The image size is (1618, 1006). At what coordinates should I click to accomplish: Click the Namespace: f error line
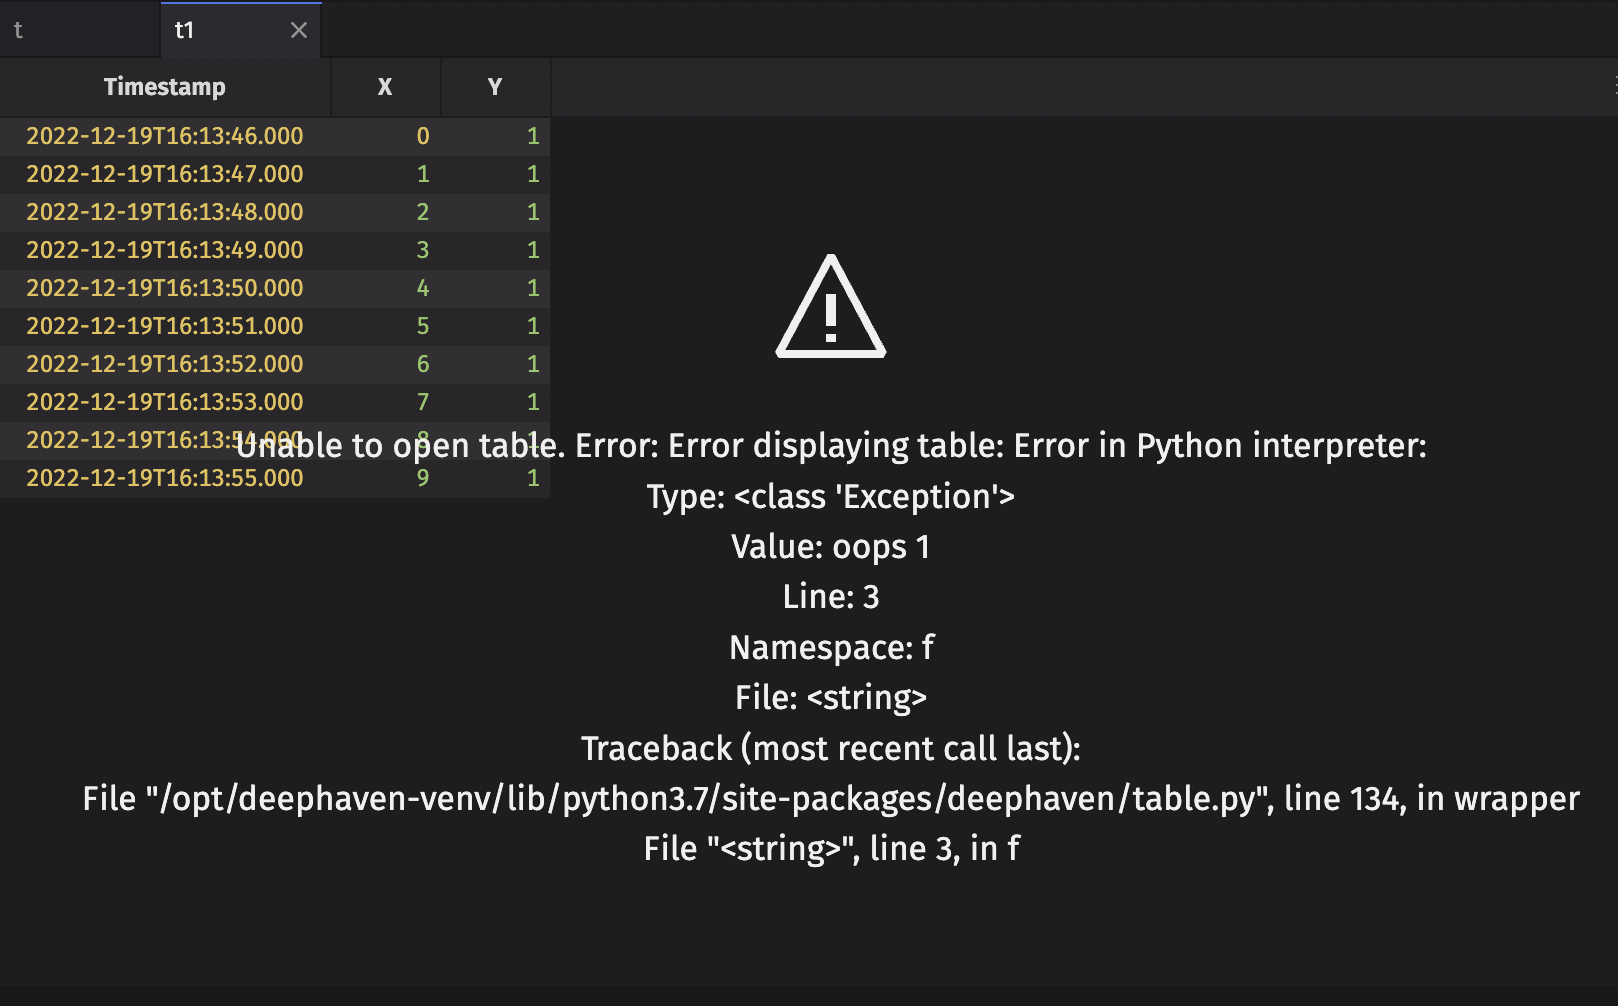coord(830,647)
